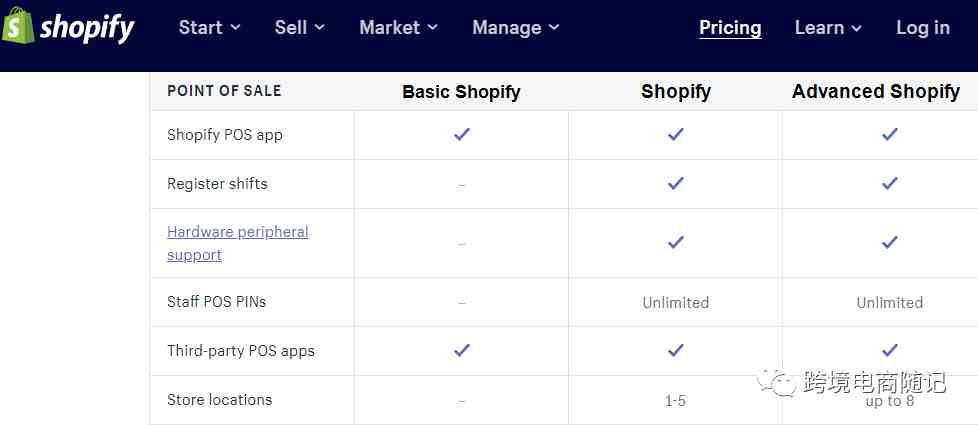The width and height of the screenshot is (978, 425).
Task: Open the Manage dropdown menu
Action: [516, 27]
